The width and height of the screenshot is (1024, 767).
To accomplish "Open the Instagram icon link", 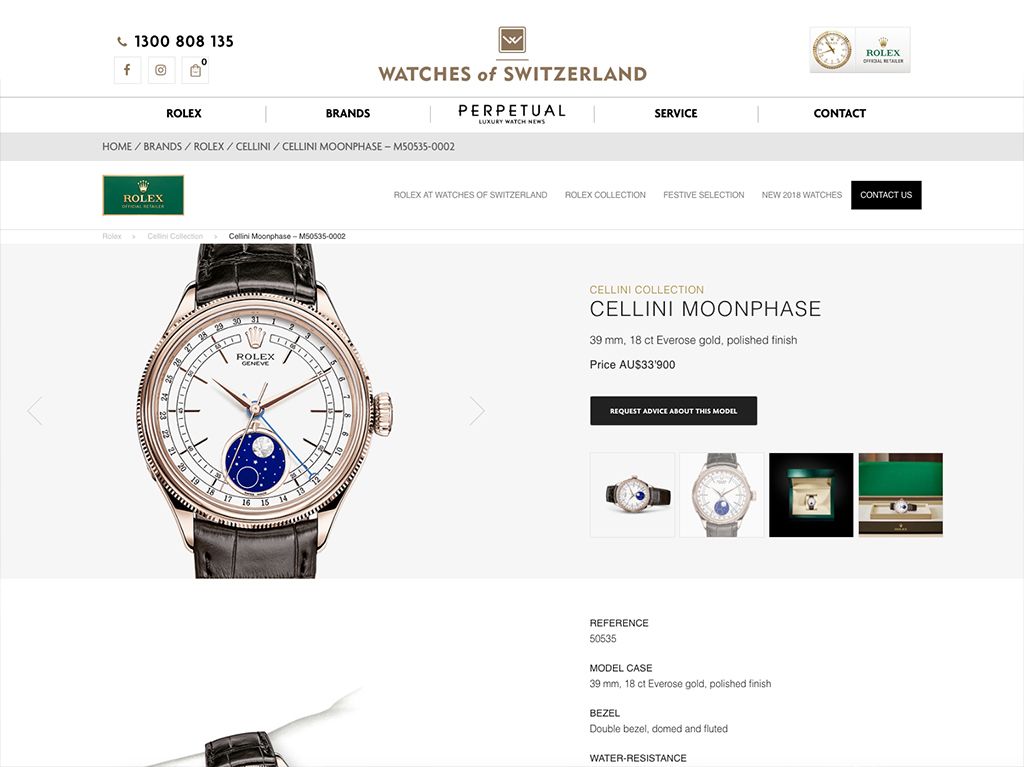I will (x=161, y=70).
